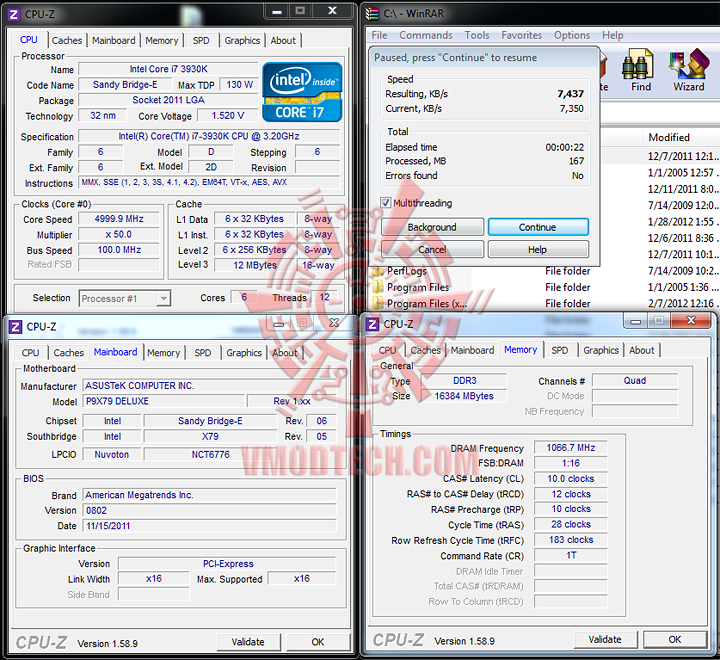Open the Processor #1 selection dropdown

pyautogui.click(x=124, y=299)
